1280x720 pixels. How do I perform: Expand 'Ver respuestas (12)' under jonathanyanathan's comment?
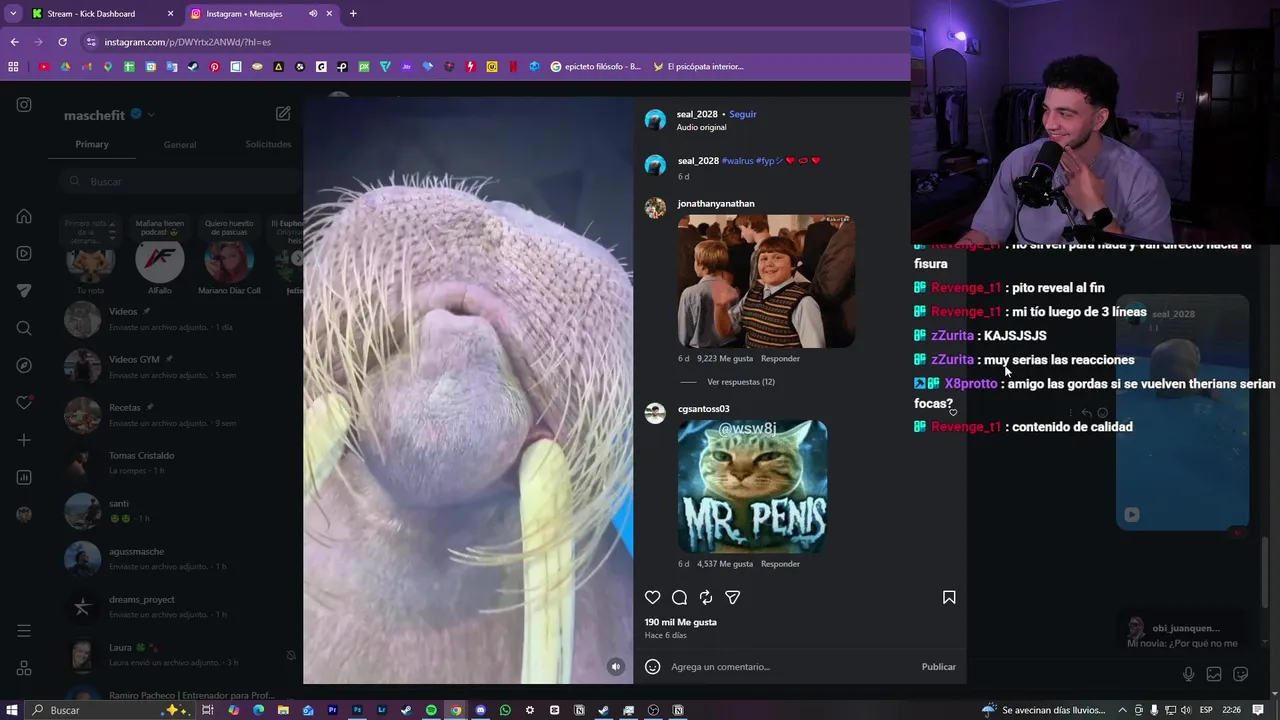[741, 382]
